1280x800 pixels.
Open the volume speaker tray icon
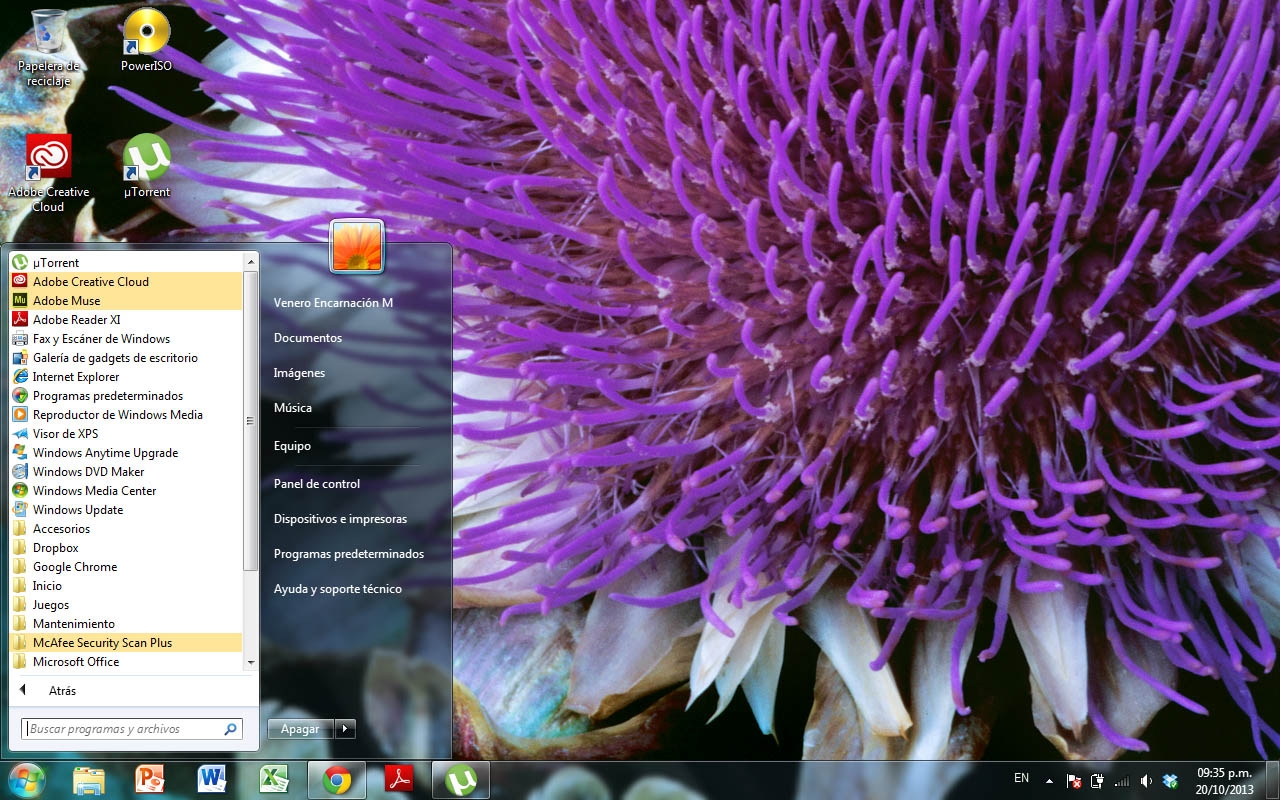point(1146,780)
